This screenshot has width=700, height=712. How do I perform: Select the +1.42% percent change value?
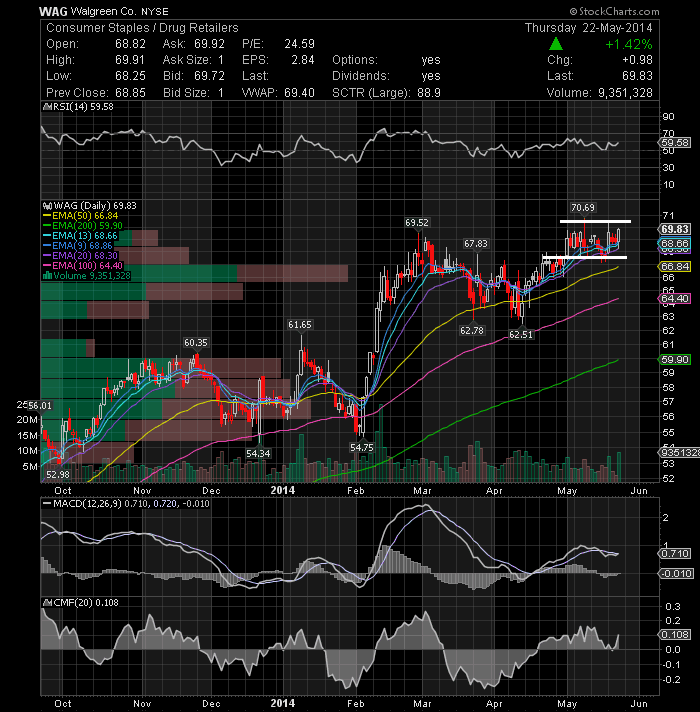coord(629,44)
